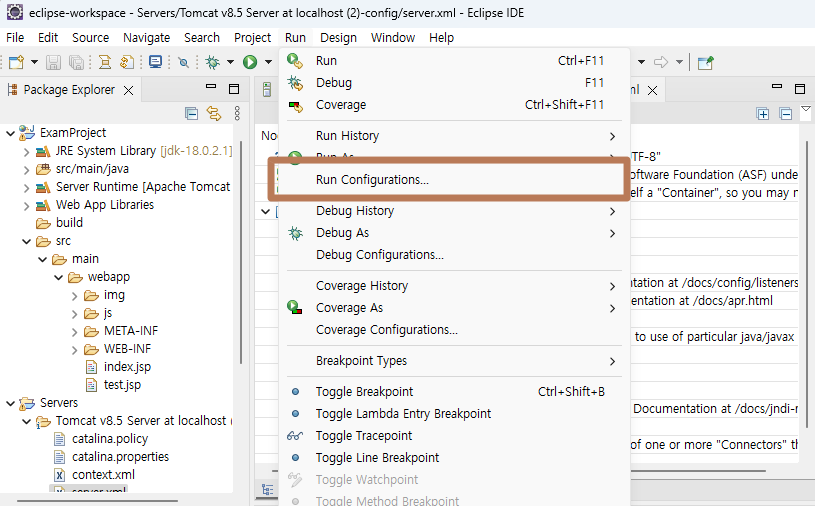Screen dimensions: 815x506
Task: Choose Debug Configurations... entry
Action: (x=454, y=255)
